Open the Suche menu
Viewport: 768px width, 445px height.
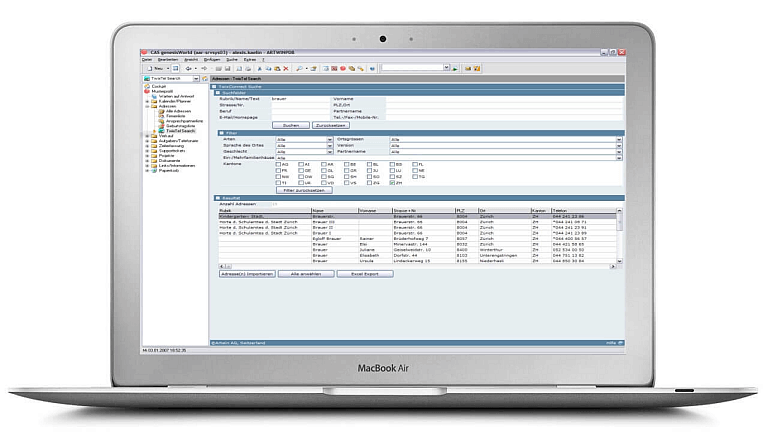click(x=232, y=60)
